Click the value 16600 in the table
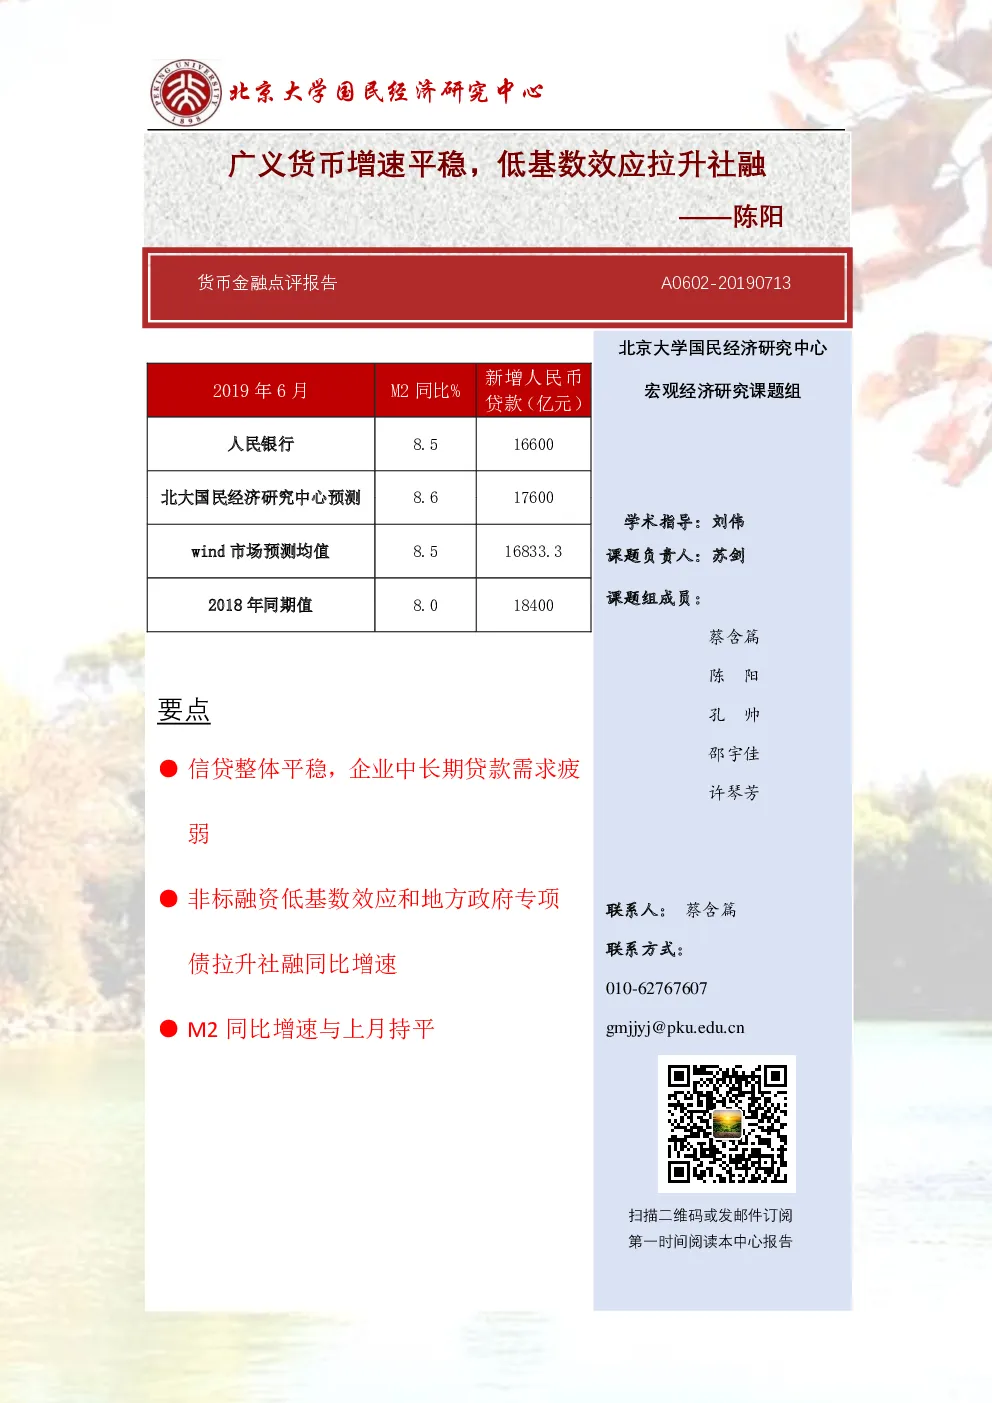This screenshot has height=1403, width=992. point(533,445)
